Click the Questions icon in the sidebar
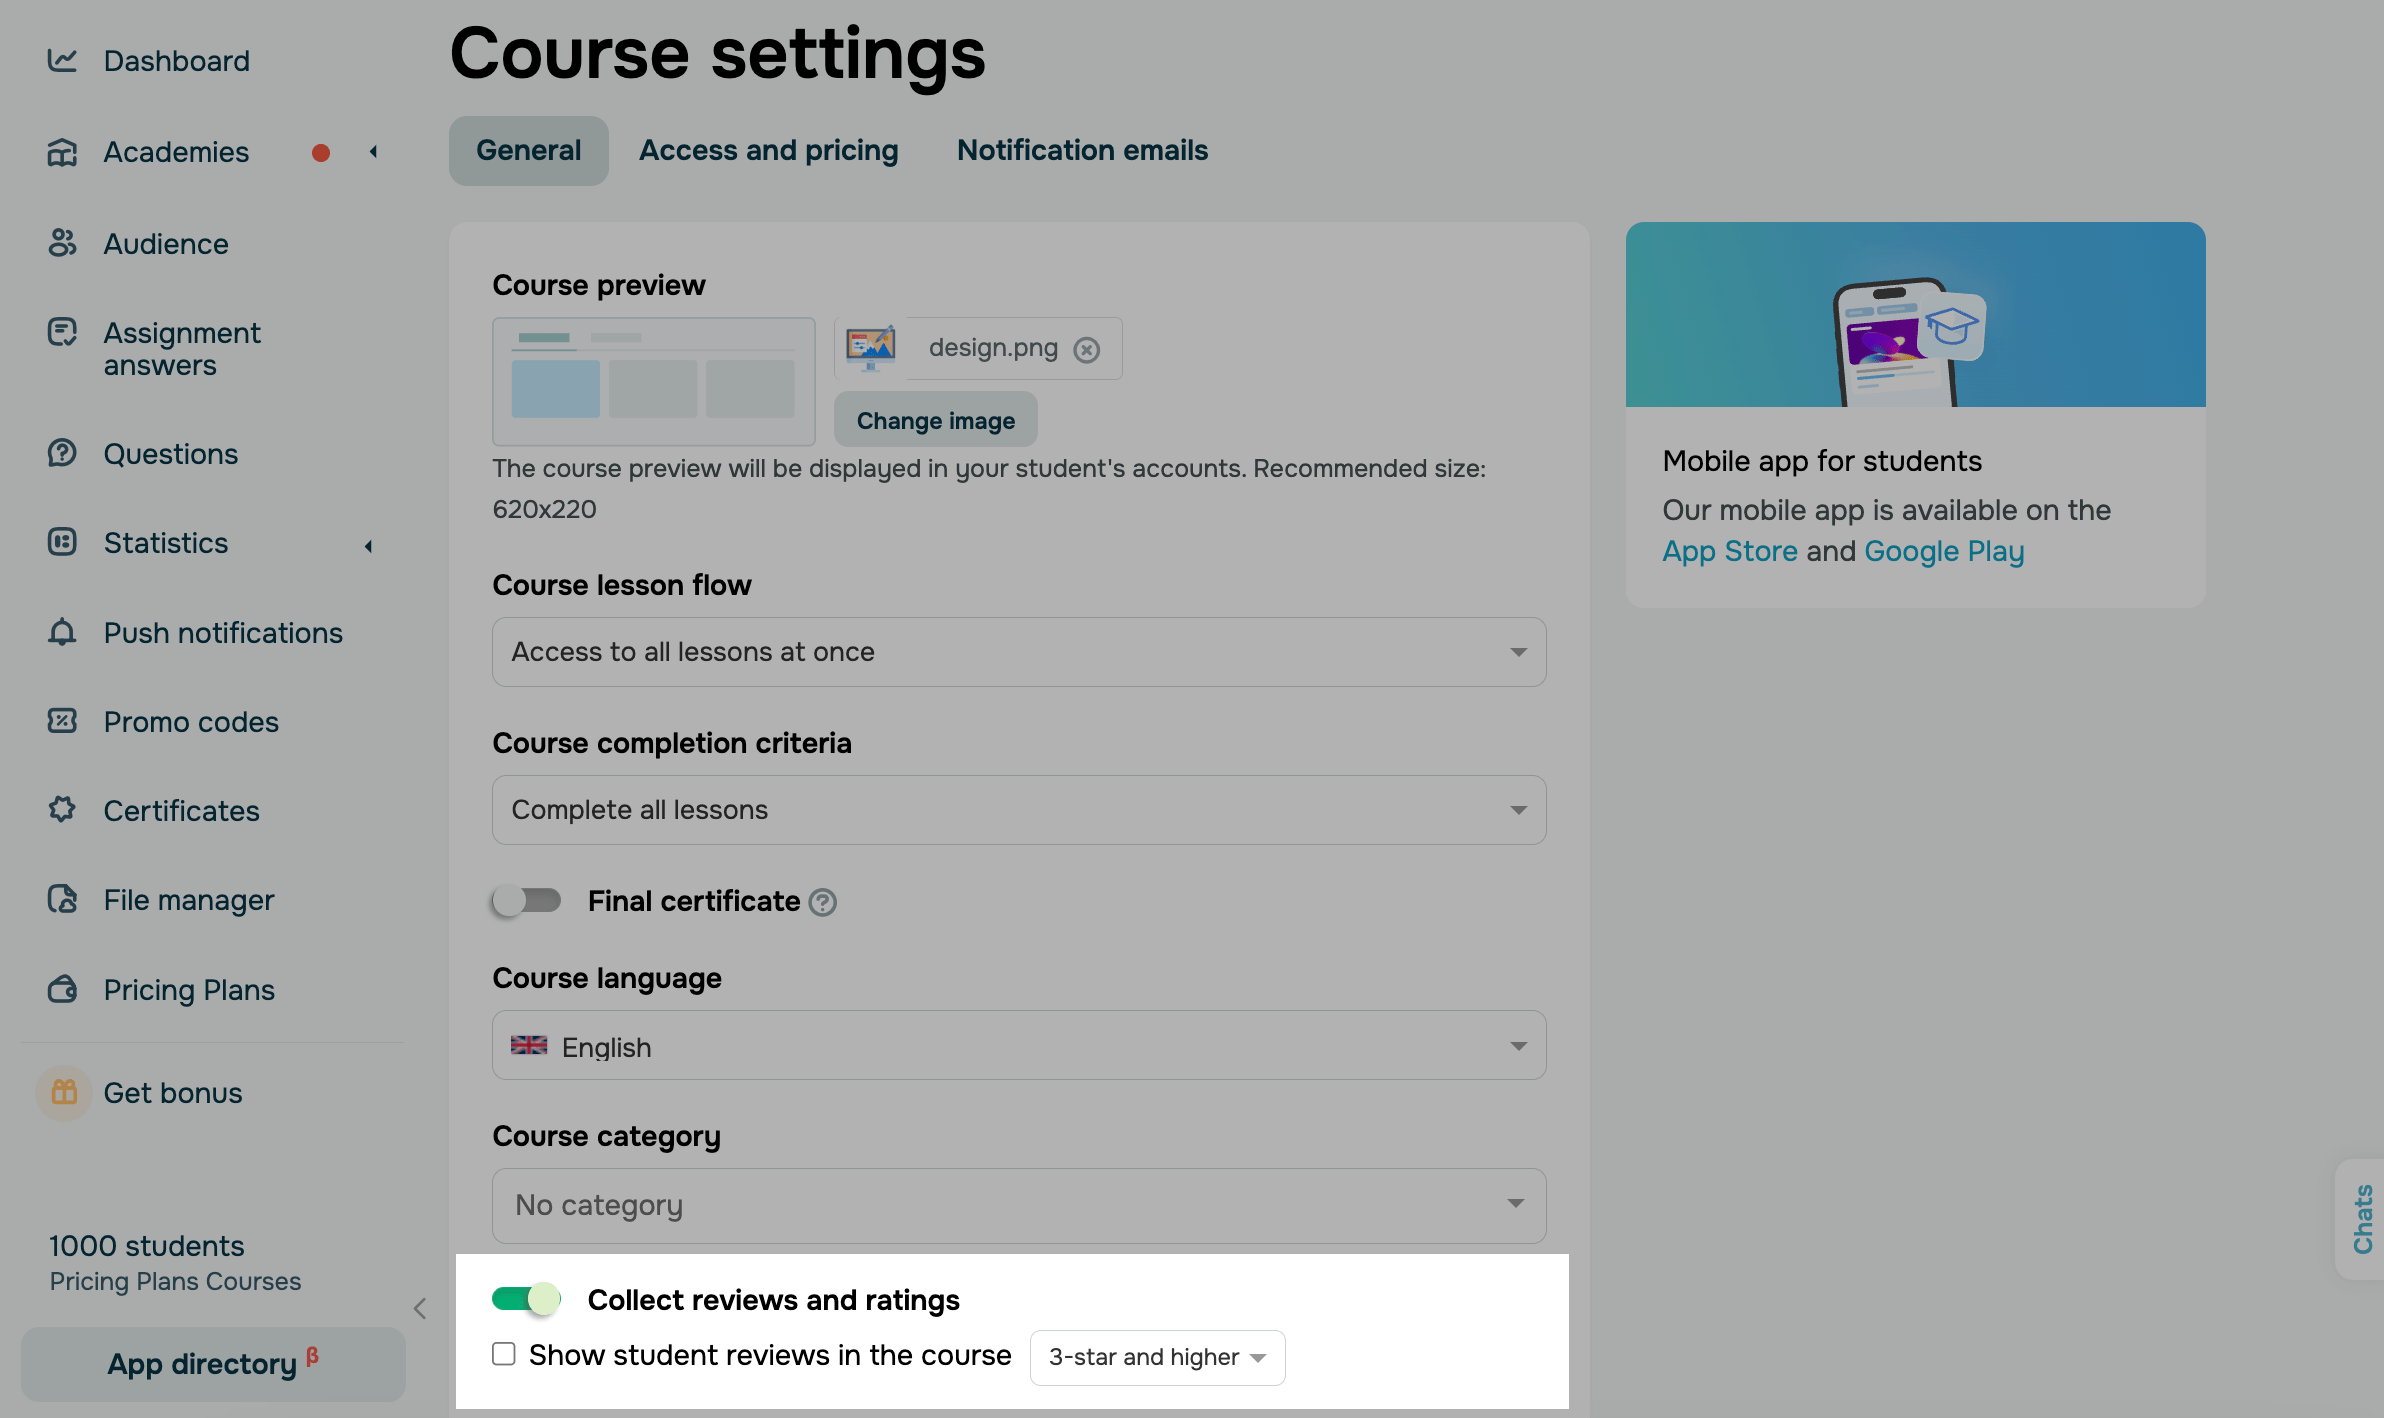This screenshot has height=1418, width=2384. pyautogui.click(x=62, y=453)
